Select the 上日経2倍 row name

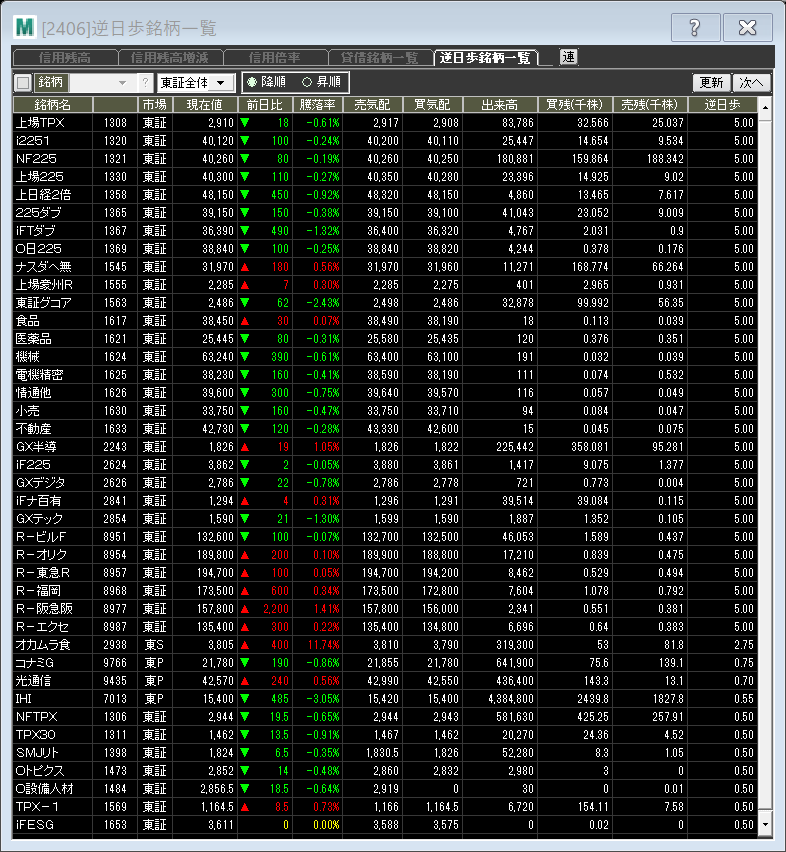click(x=43, y=195)
